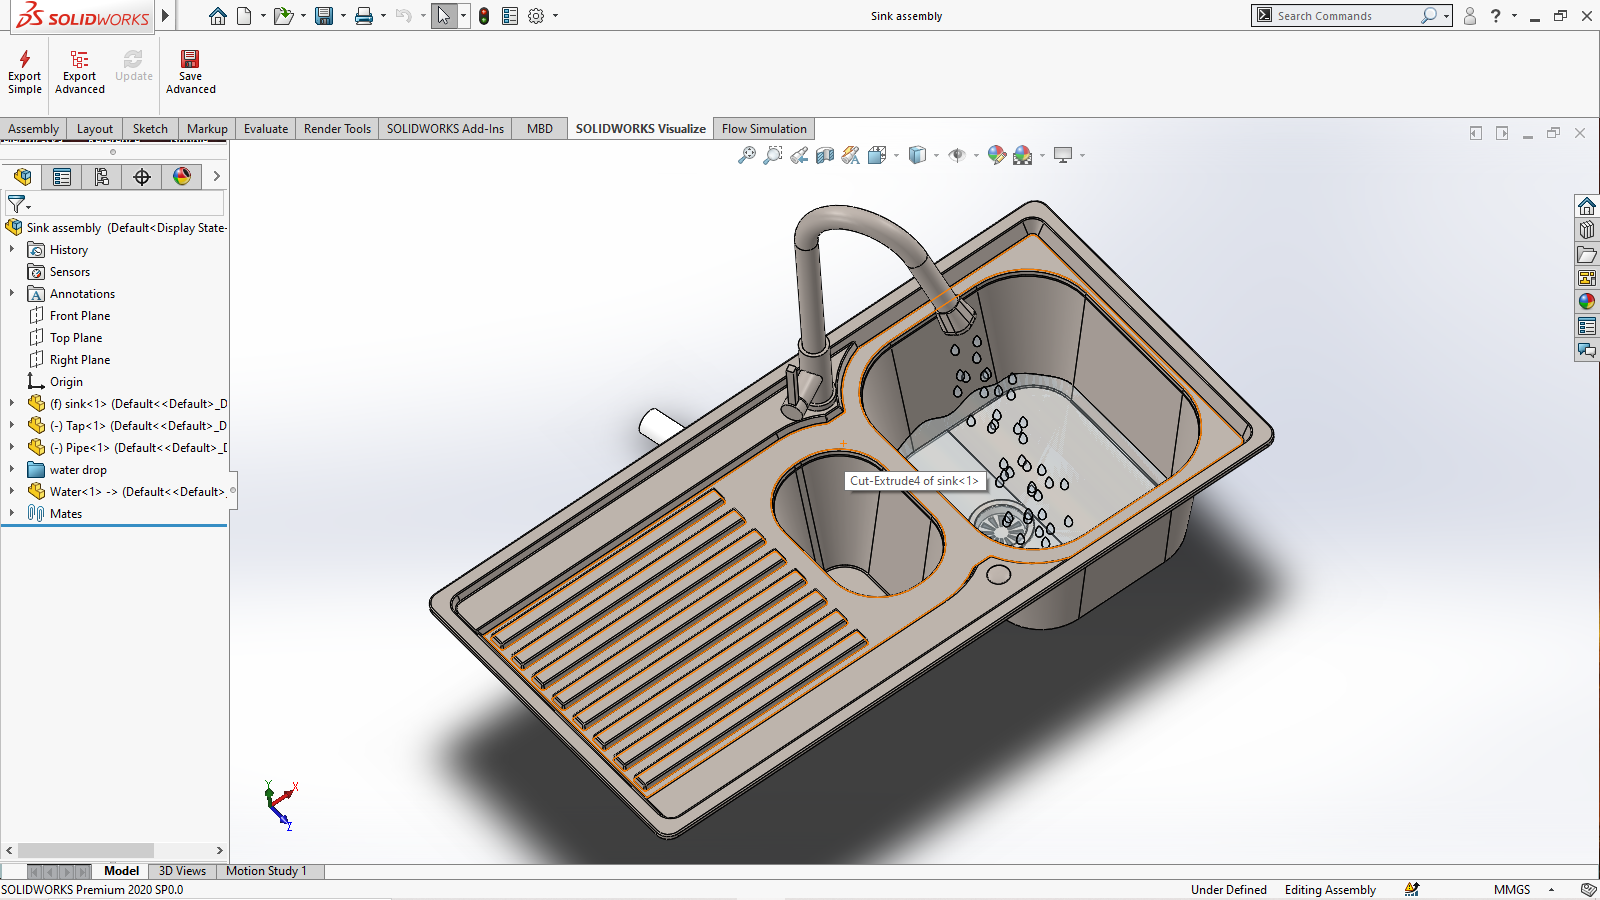Open the Save dropdown arrow
Screen dimensions: 1600x900
tap(343, 16)
